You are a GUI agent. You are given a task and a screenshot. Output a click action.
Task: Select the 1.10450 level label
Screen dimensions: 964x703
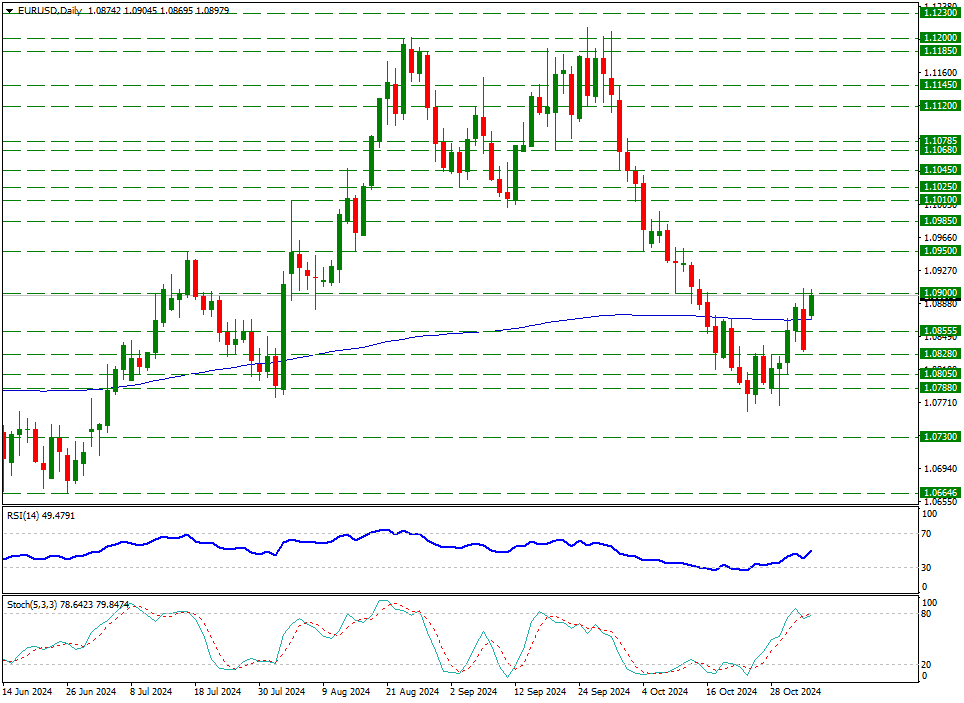pos(941,170)
